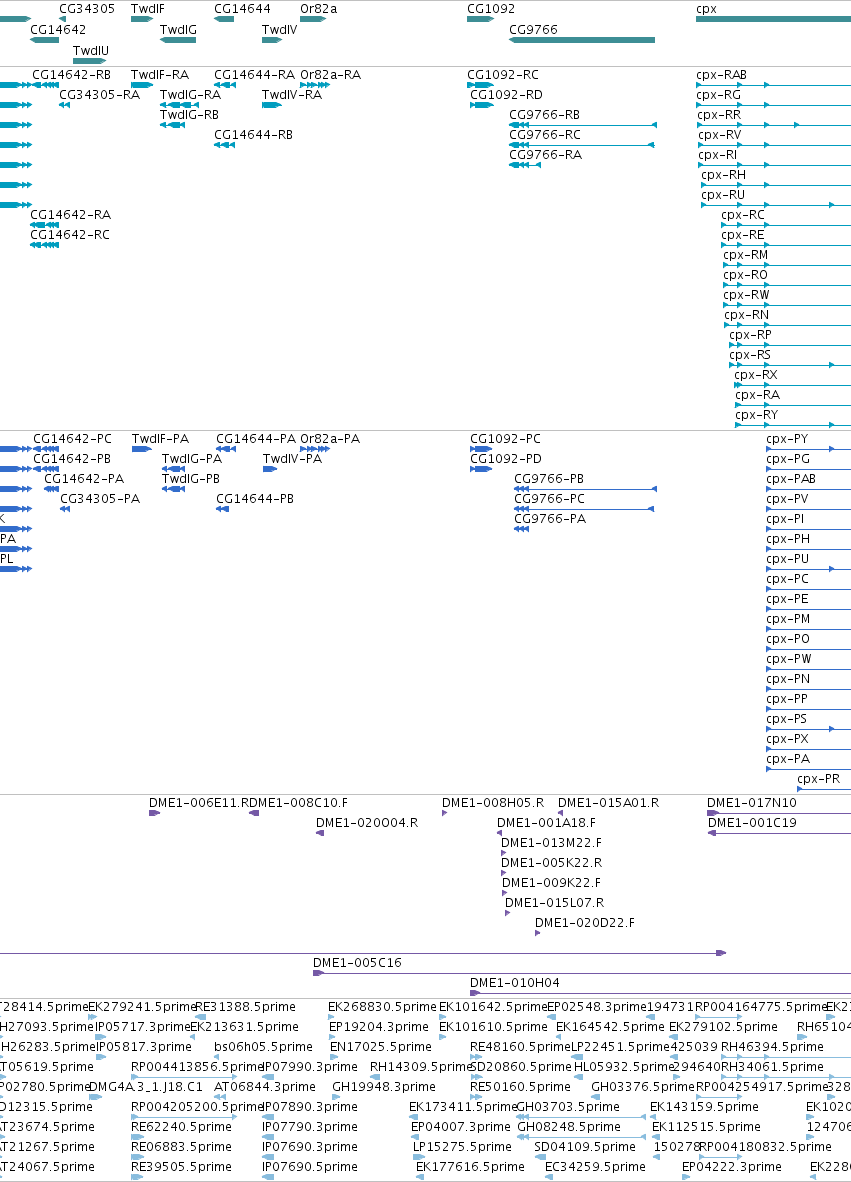Select the TwdlU gene label
The width and height of the screenshot is (851, 1182).
click(x=90, y=51)
